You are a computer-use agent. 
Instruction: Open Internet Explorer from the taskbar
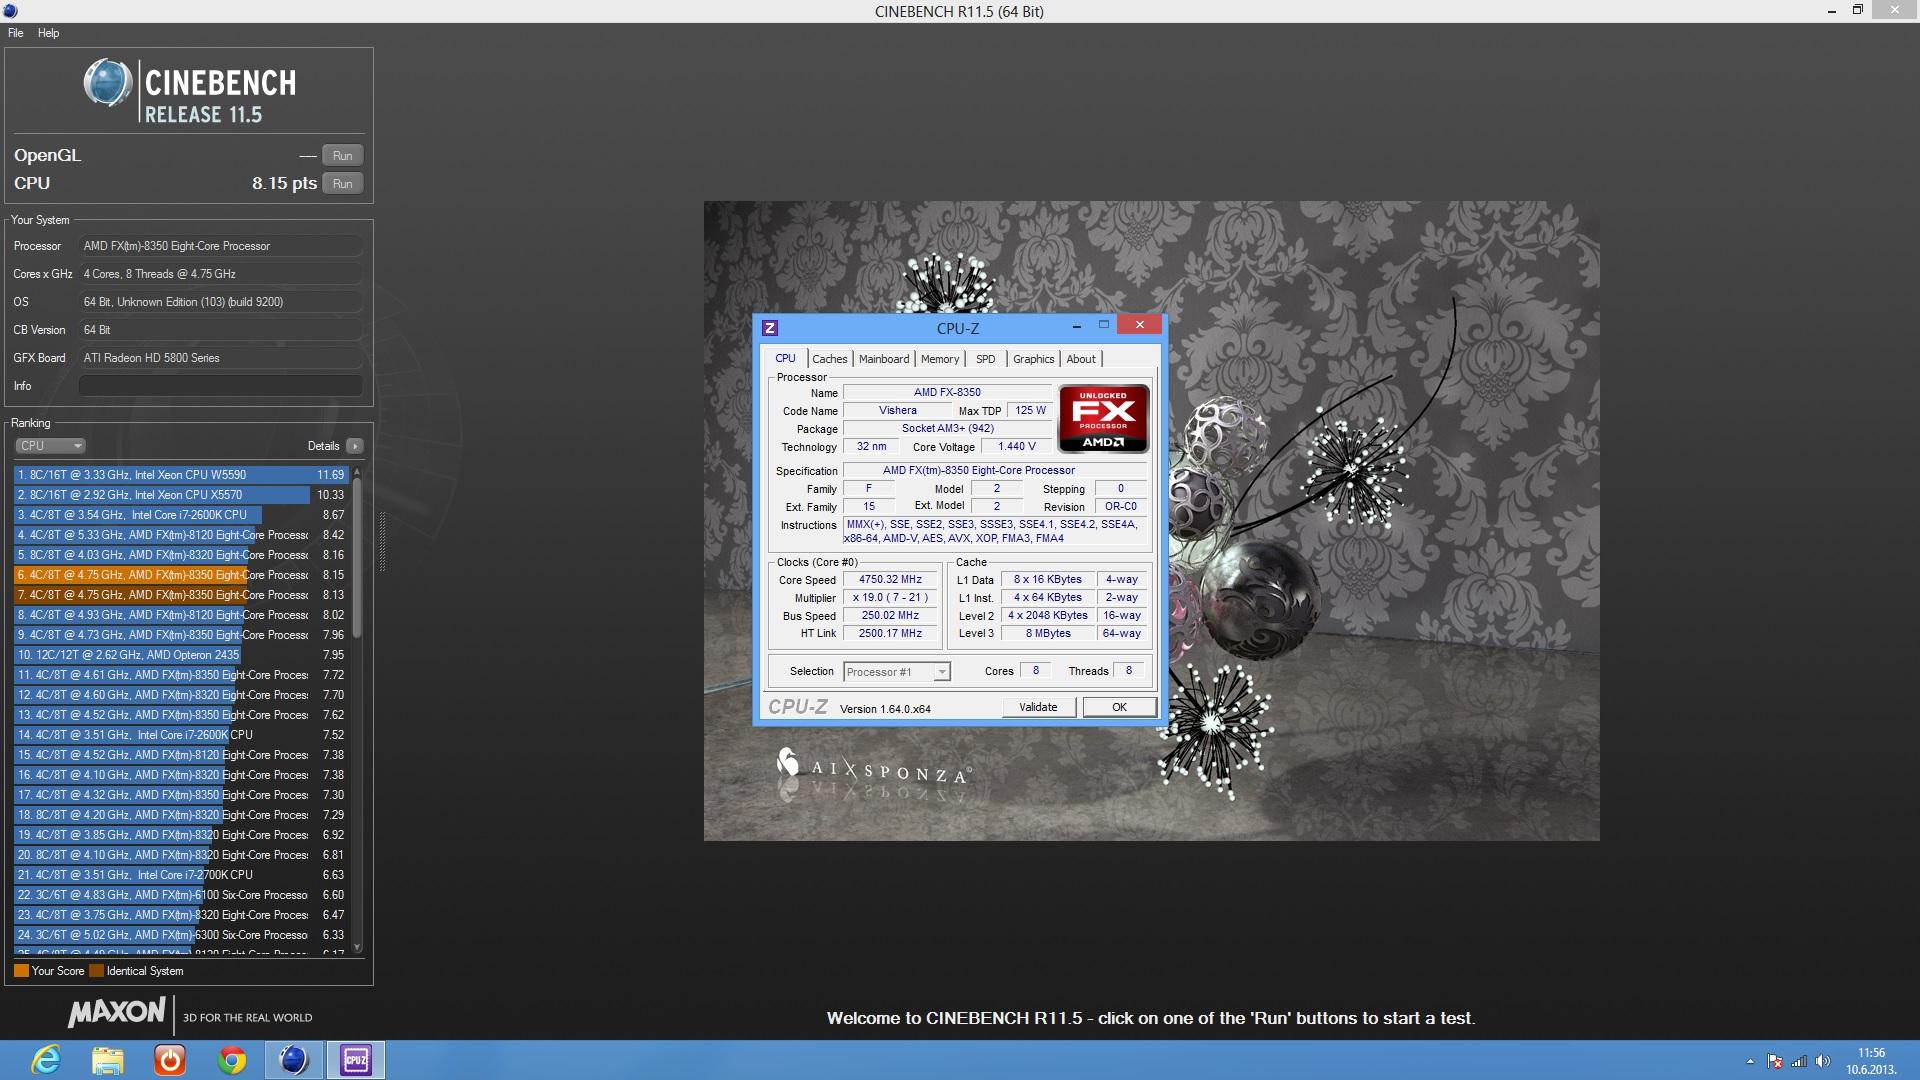(x=46, y=1060)
